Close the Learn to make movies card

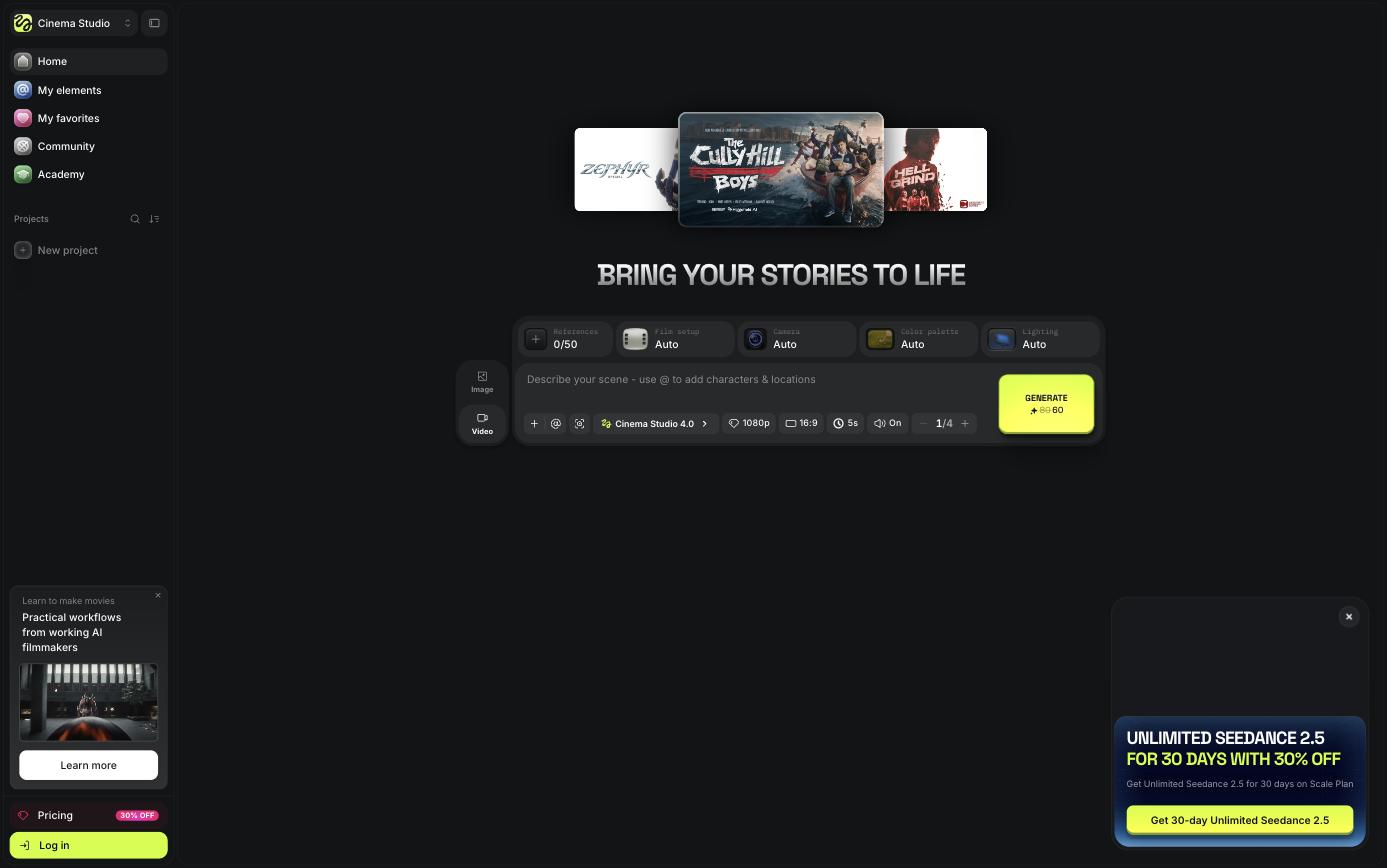coord(157,595)
